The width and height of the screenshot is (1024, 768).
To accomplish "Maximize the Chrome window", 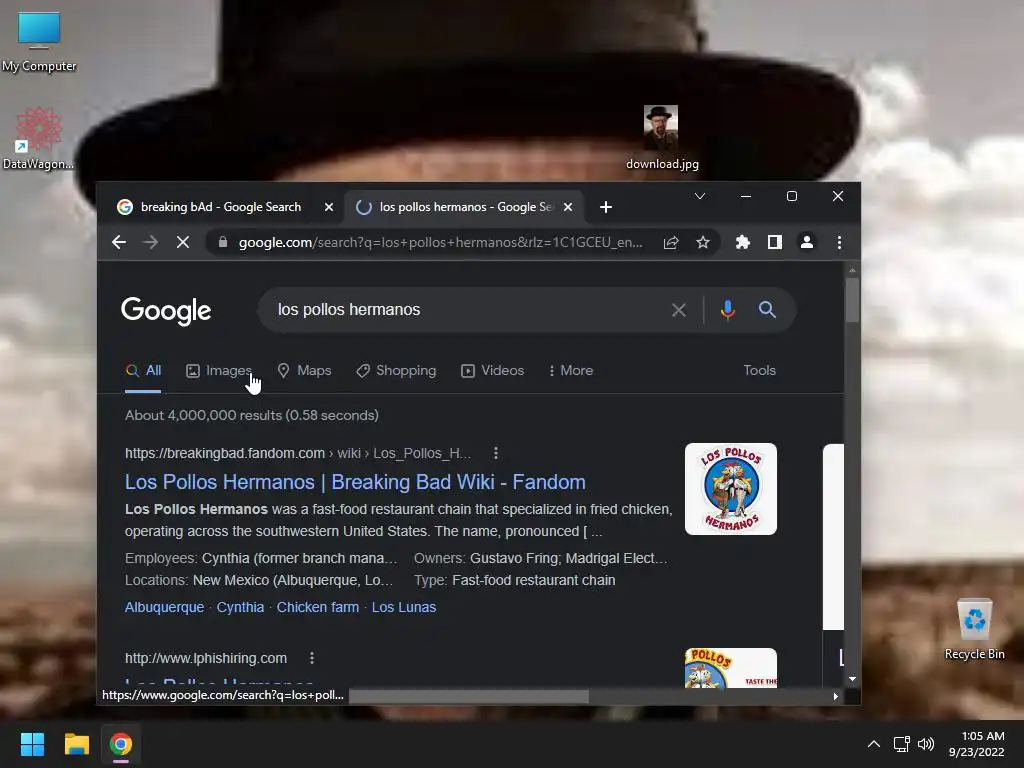I will coord(792,196).
